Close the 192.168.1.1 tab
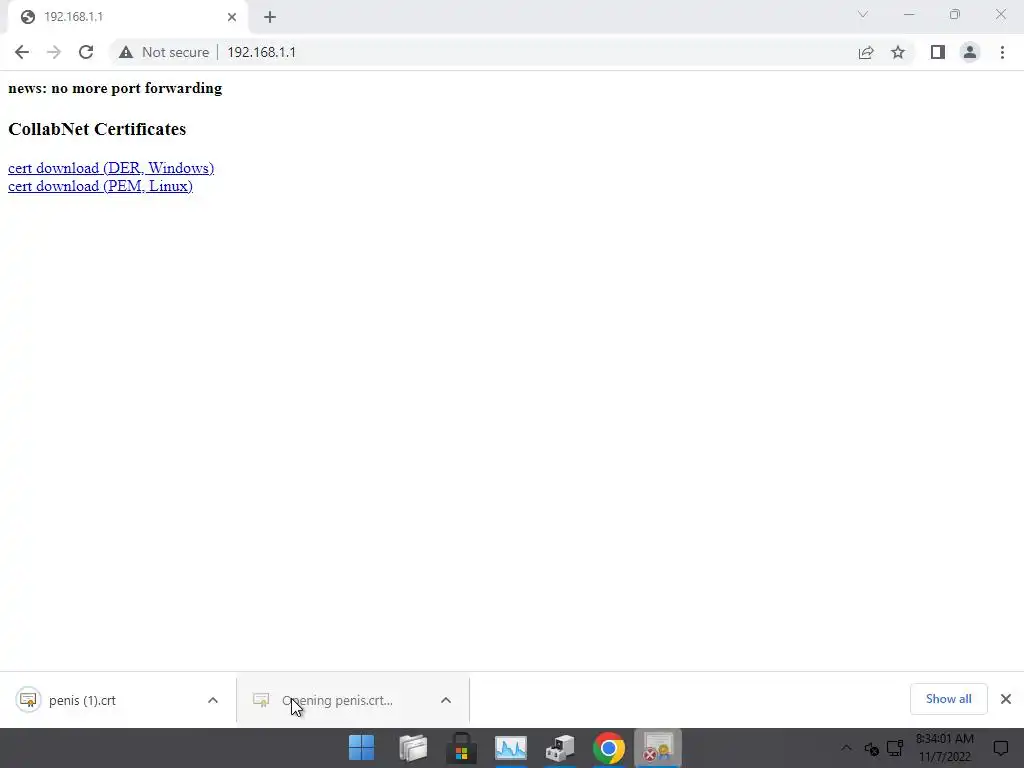The image size is (1024, 768). click(232, 17)
